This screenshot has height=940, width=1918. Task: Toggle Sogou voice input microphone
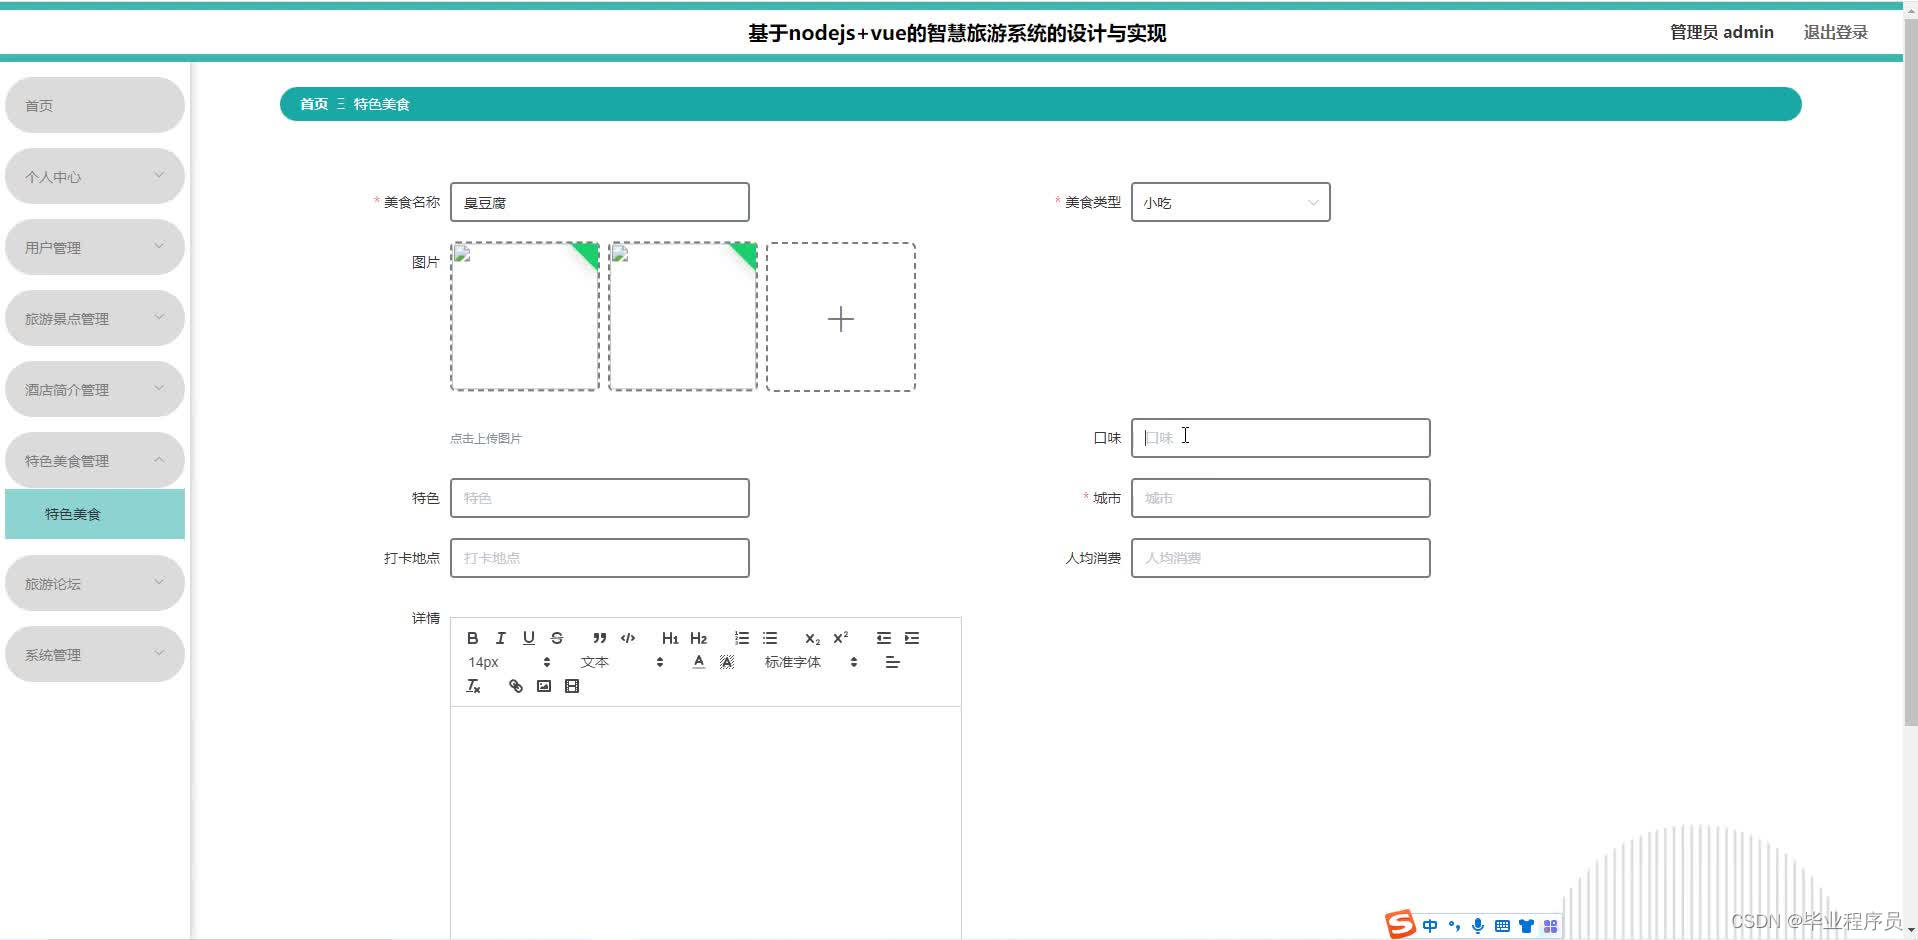coord(1478,926)
